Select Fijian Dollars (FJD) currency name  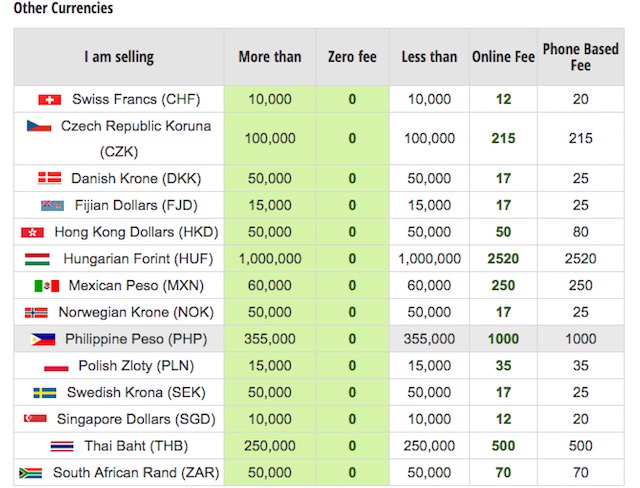coord(136,205)
